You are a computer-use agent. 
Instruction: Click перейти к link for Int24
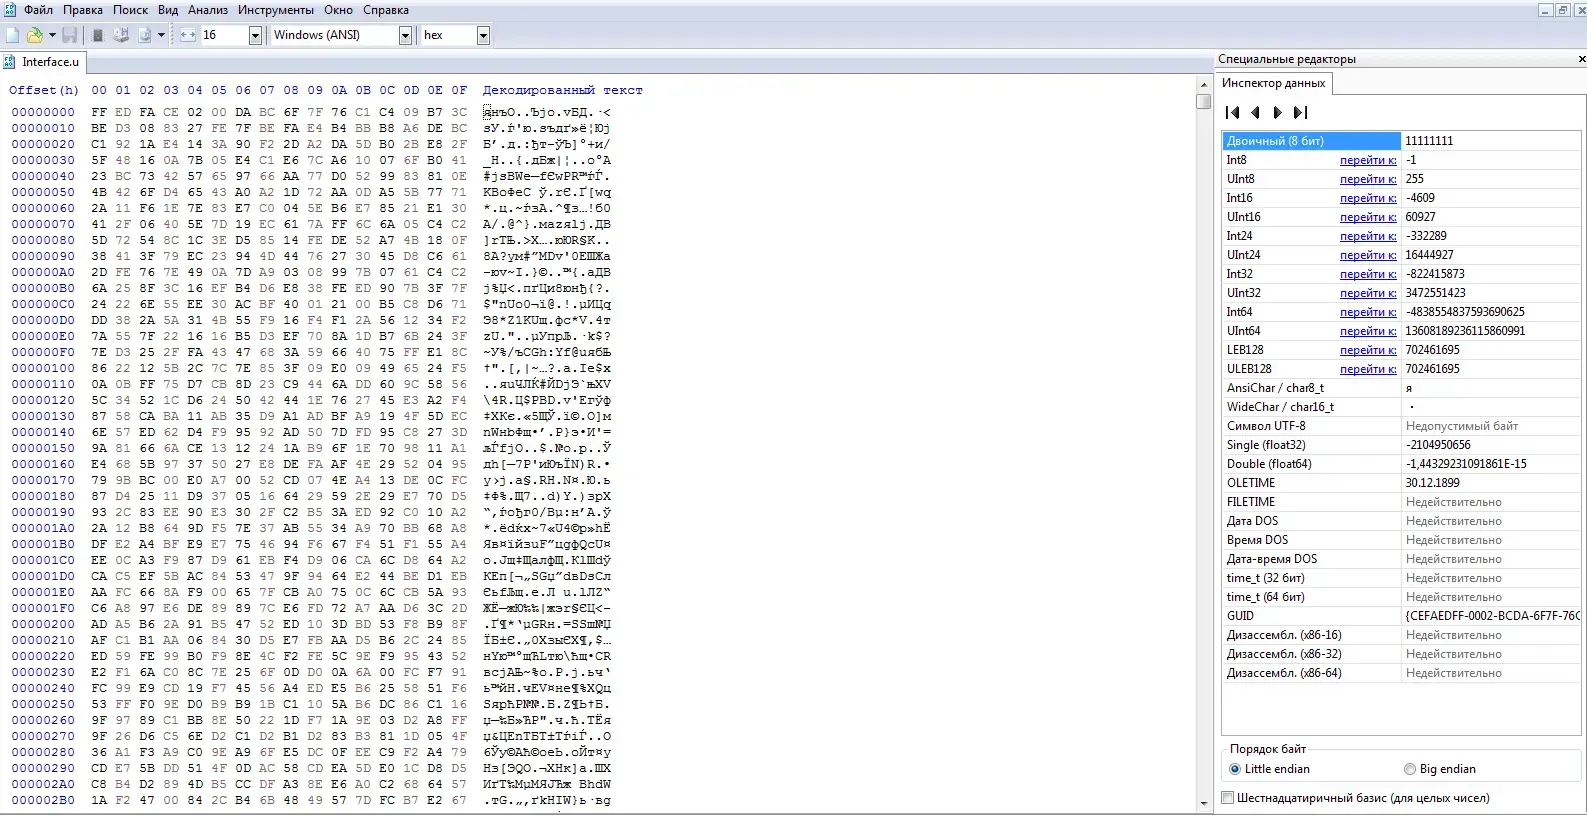1368,236
